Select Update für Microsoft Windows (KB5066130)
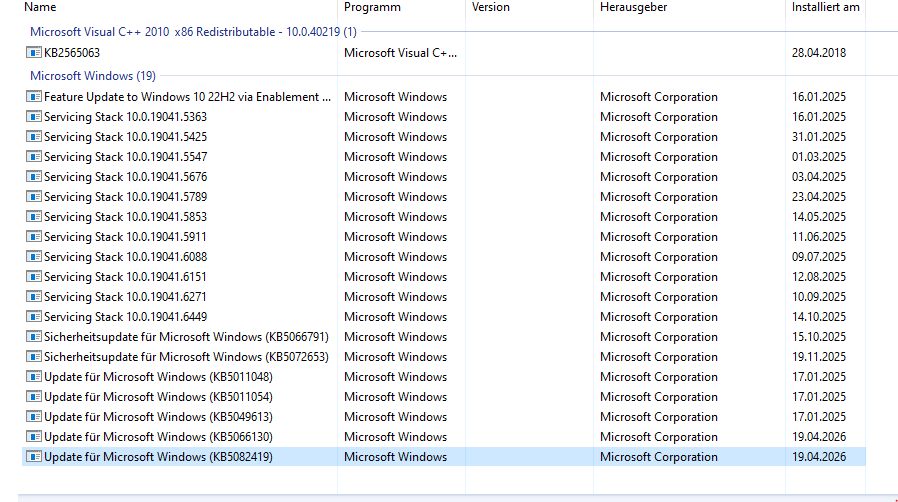The width and height of the screenshot is (898, 502). (158, 437)
